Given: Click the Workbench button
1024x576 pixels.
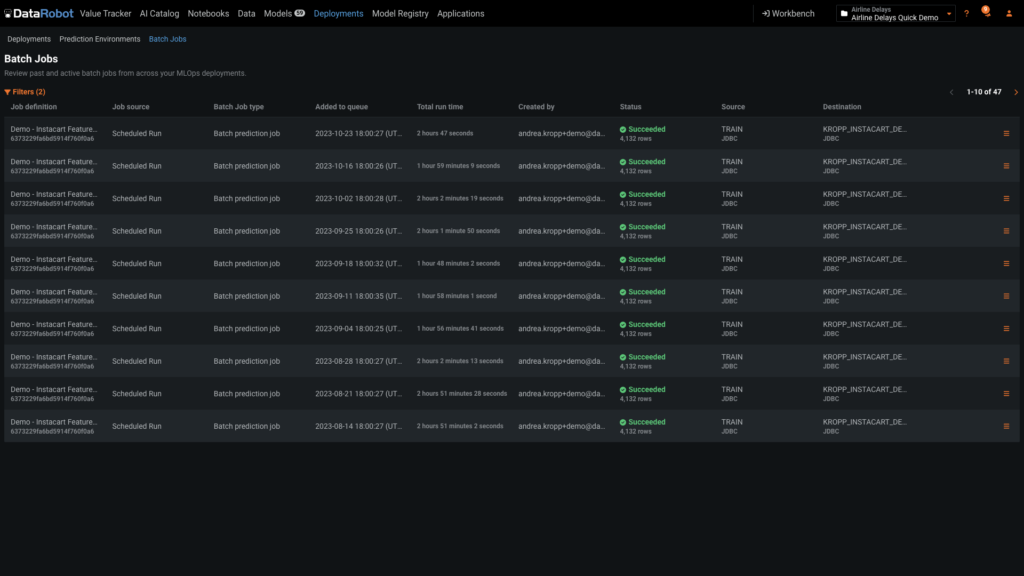Looking at the screenshot, I should click(x=788, y=14).
